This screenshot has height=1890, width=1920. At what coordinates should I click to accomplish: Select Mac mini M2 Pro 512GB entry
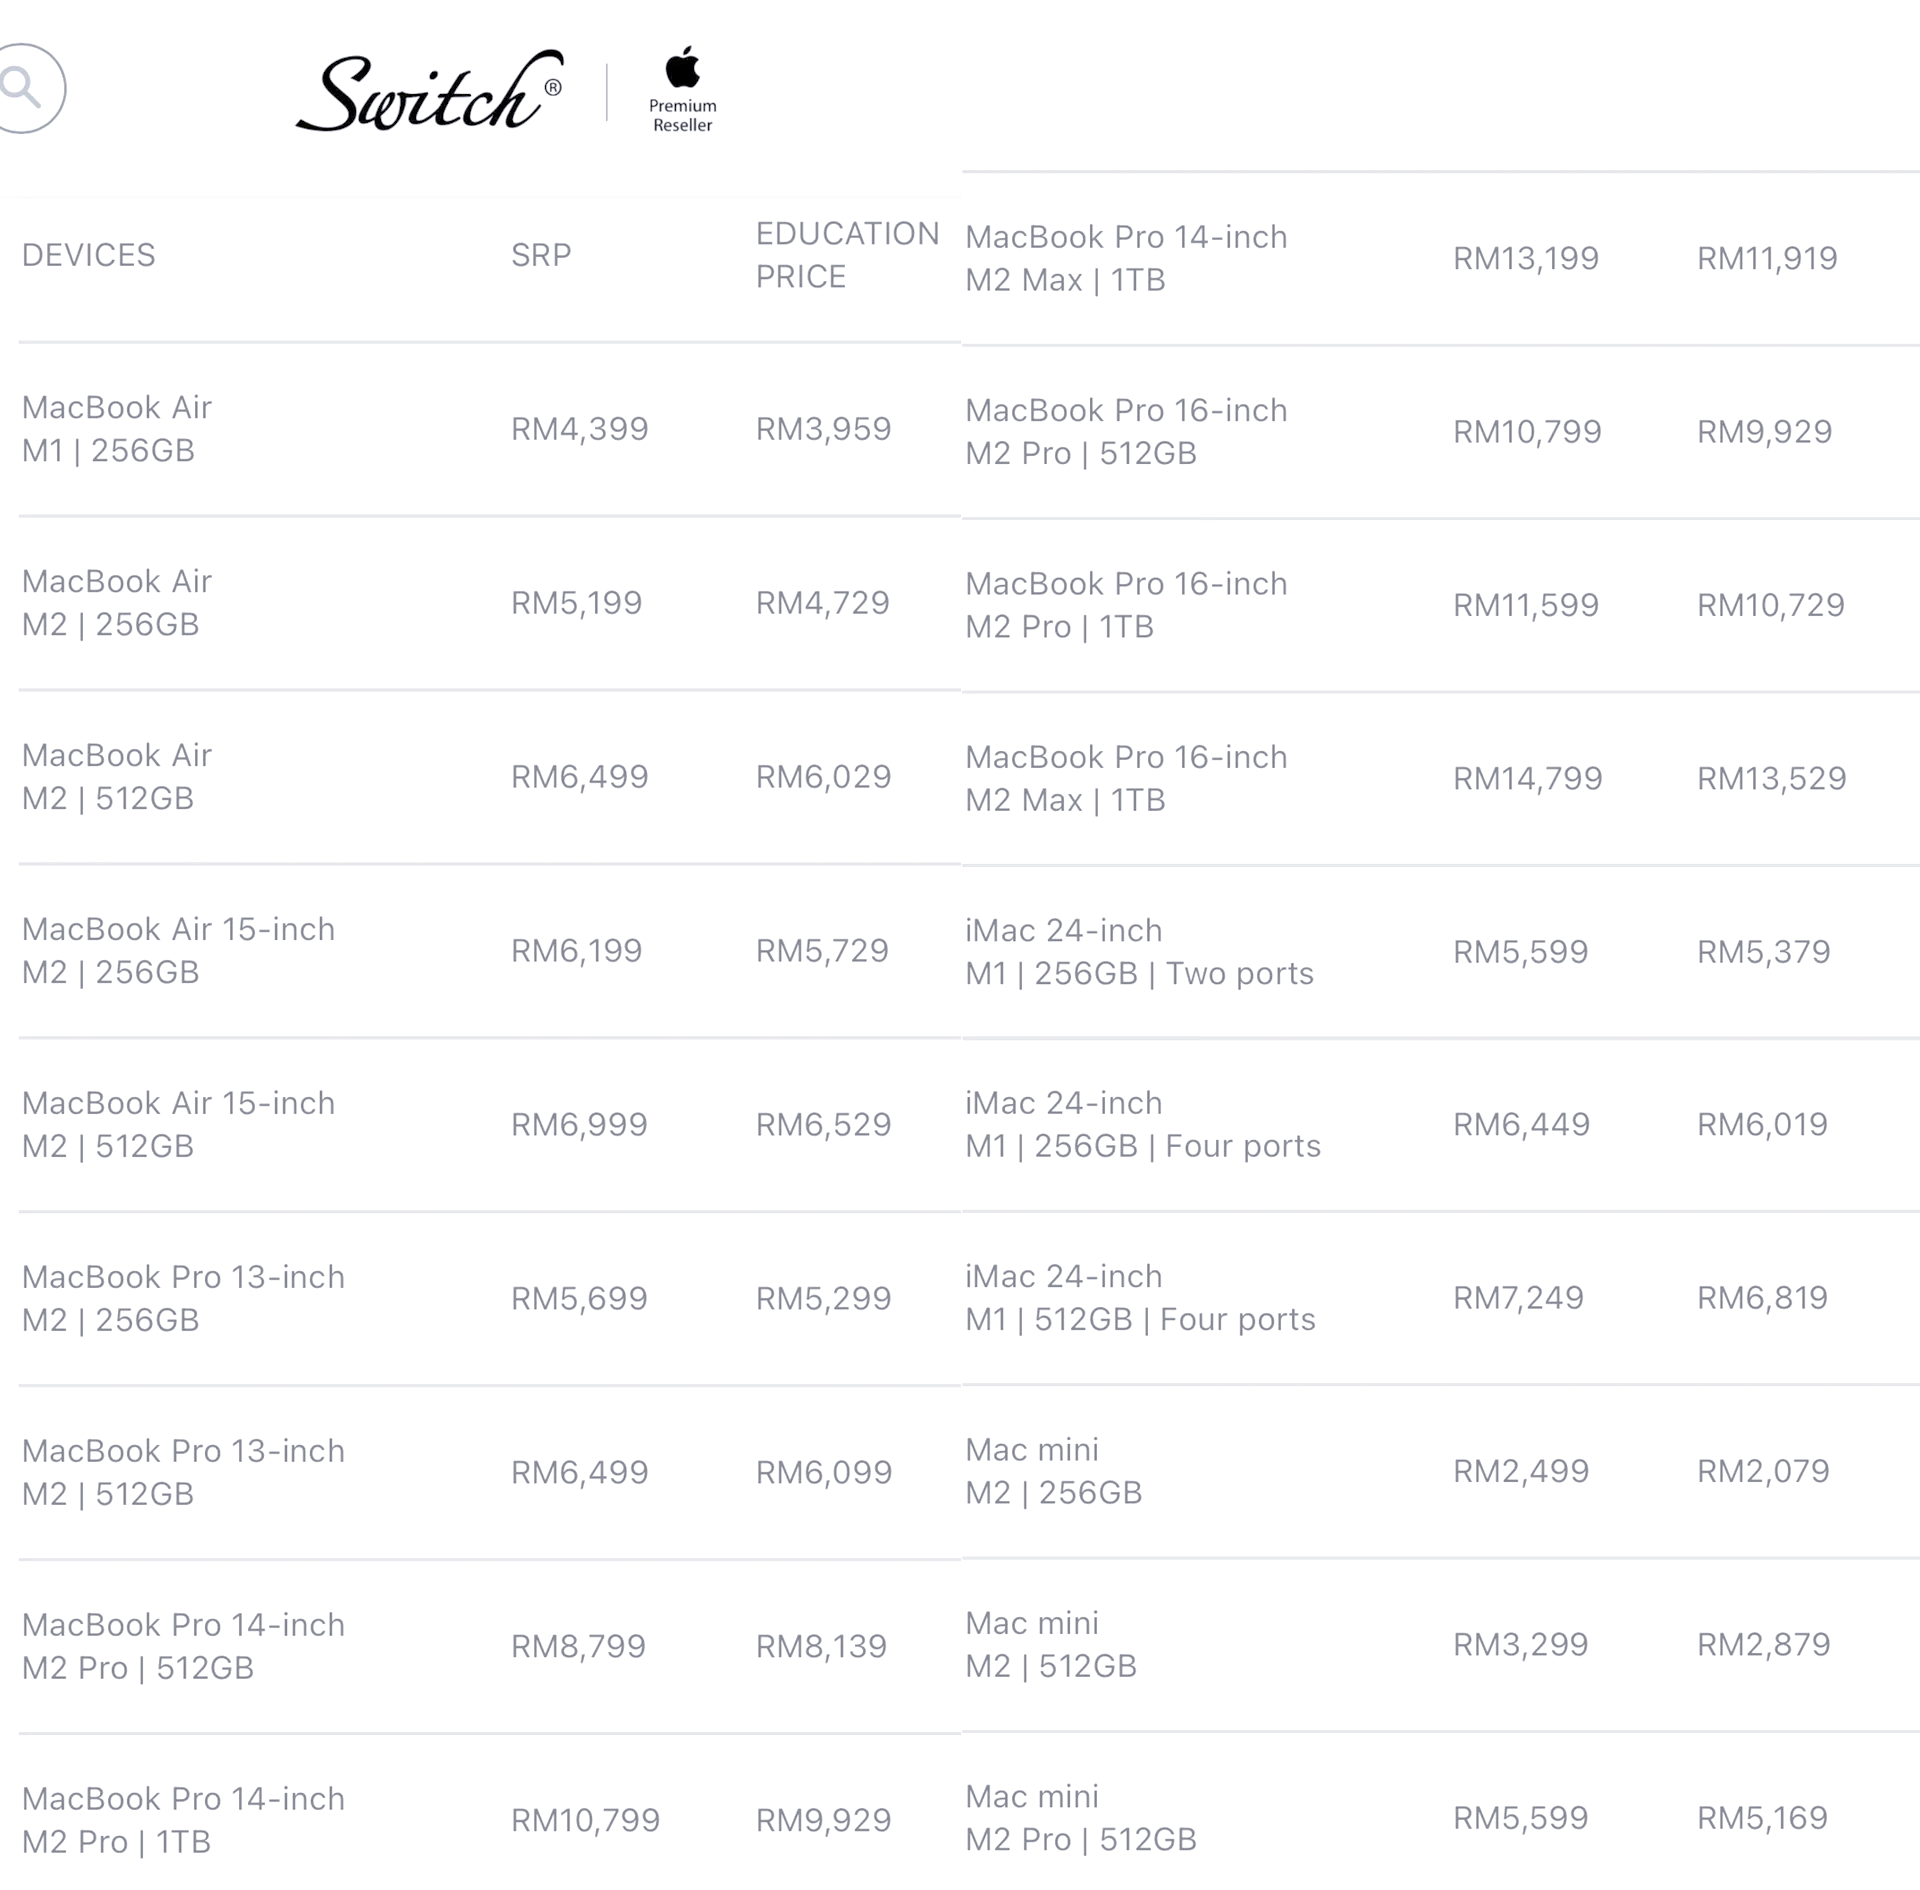click(x=1080, y=1817)
